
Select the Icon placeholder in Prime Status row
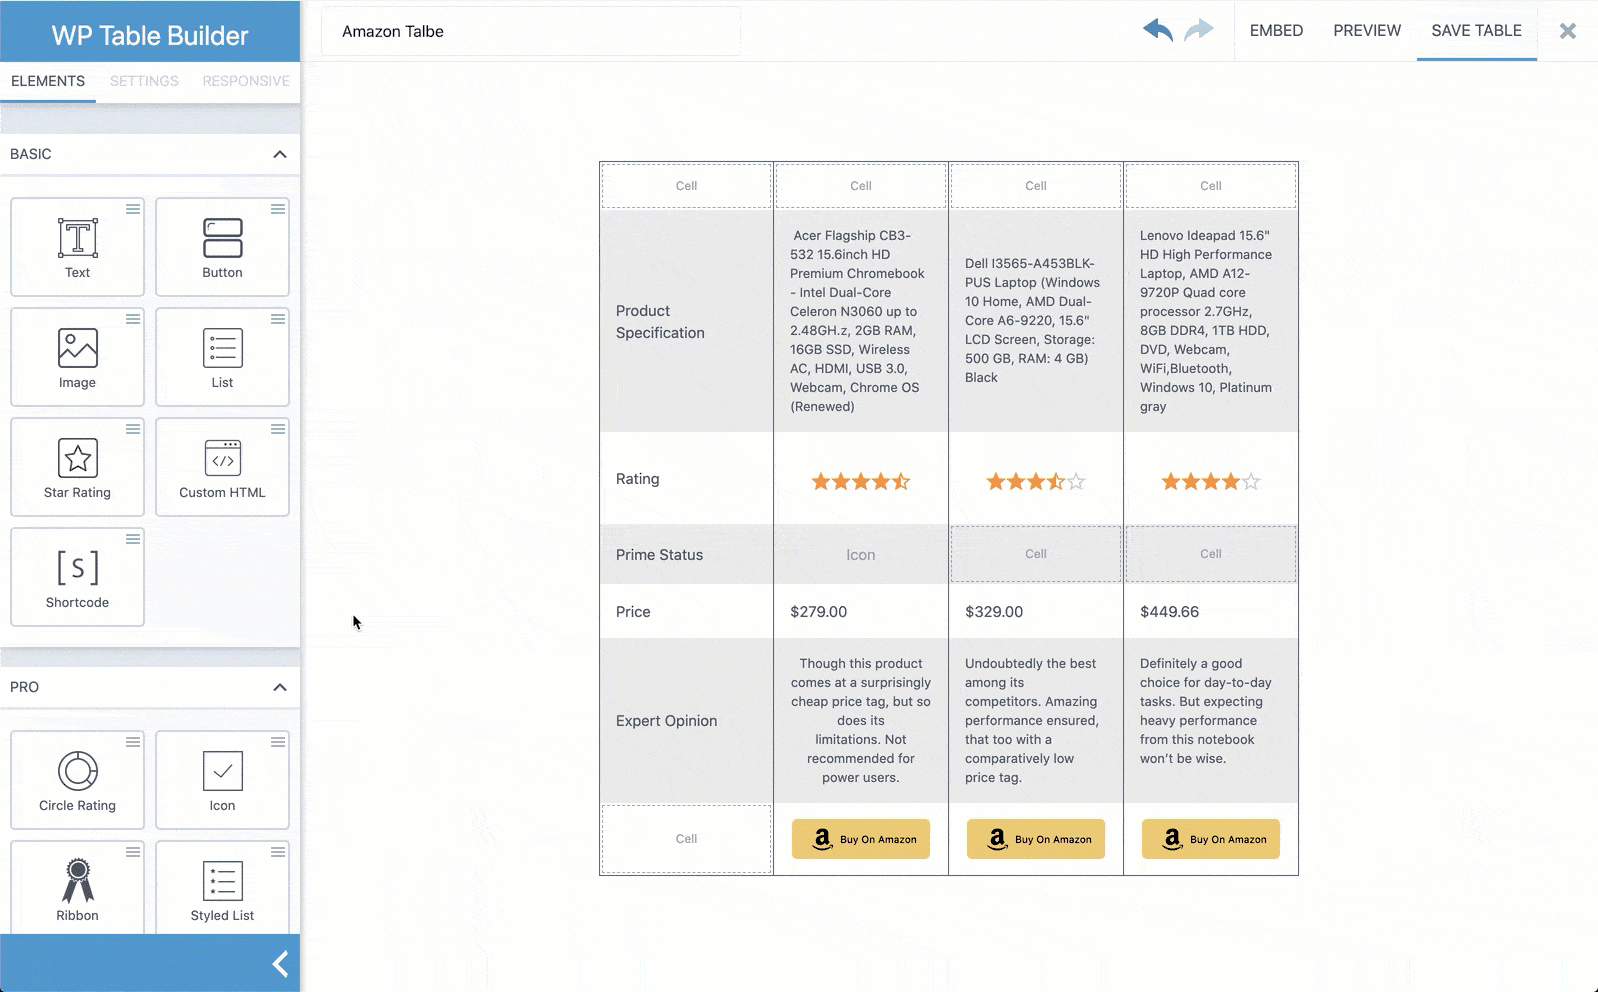pos(861,555)
